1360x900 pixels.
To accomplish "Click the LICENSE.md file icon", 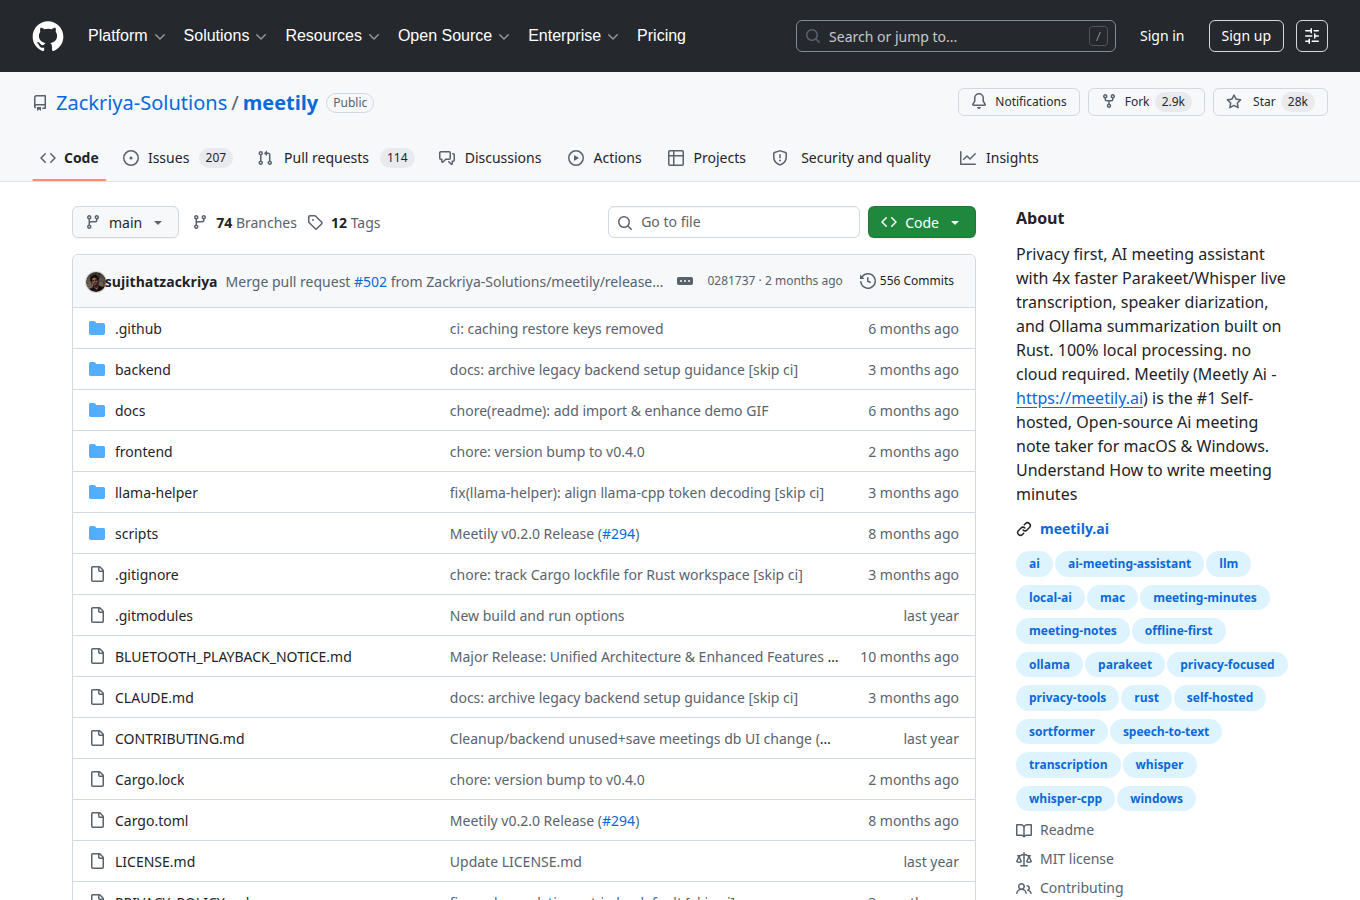I will point(97,862).
